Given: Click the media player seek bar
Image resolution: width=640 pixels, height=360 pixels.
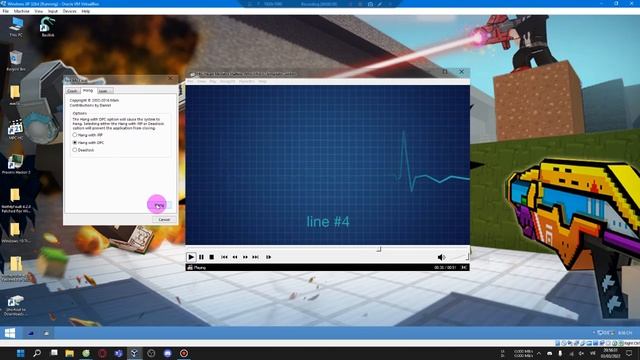Looking at the screenshot, I should [x=327, y=249].
